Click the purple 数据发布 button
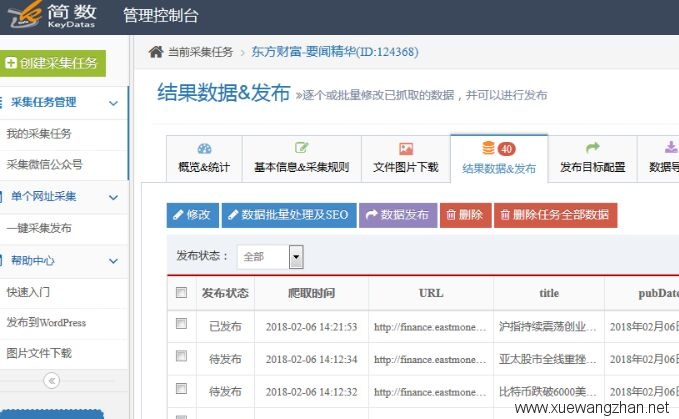The width and height of the screenshot is (679, 419). coord(398,215)
